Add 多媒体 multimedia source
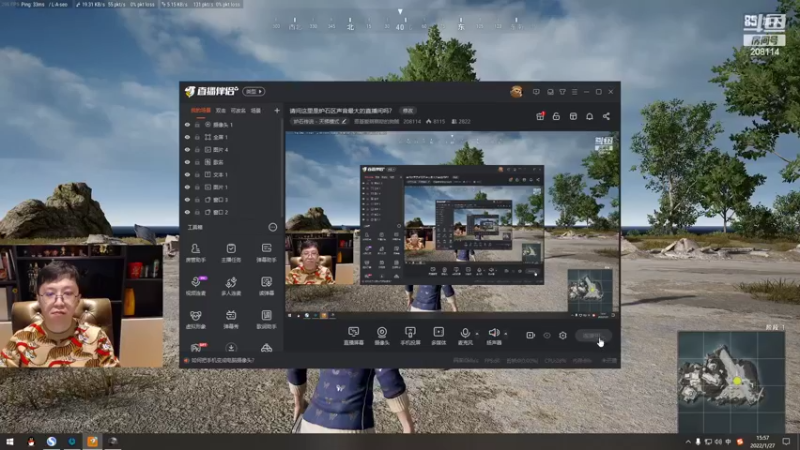 pyautogui.click(x=439, y=336)
